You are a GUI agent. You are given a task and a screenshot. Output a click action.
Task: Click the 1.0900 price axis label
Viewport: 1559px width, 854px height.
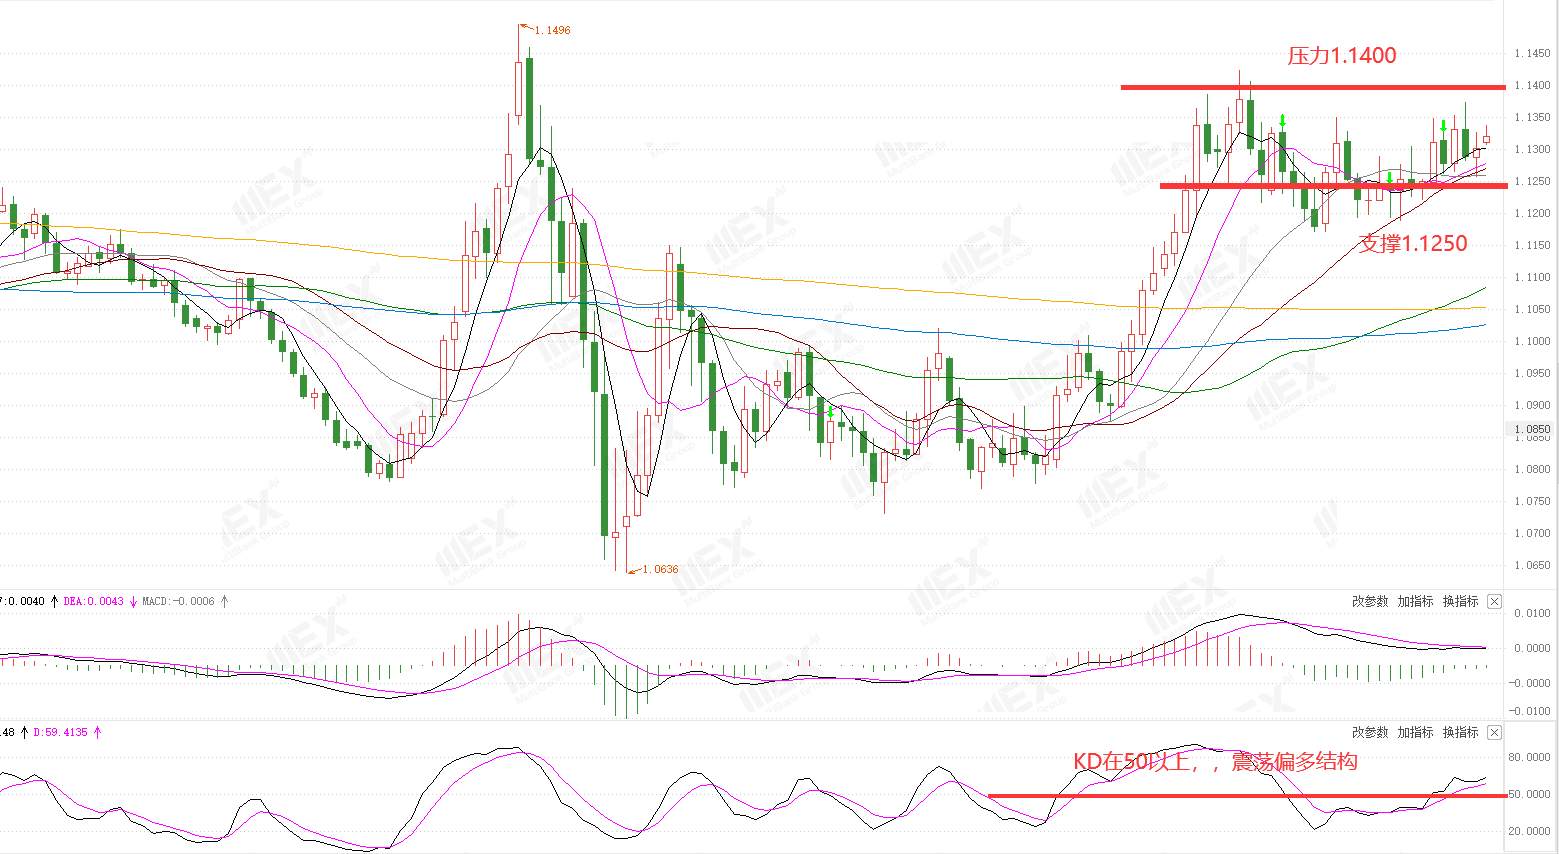tap(1532, 405)
